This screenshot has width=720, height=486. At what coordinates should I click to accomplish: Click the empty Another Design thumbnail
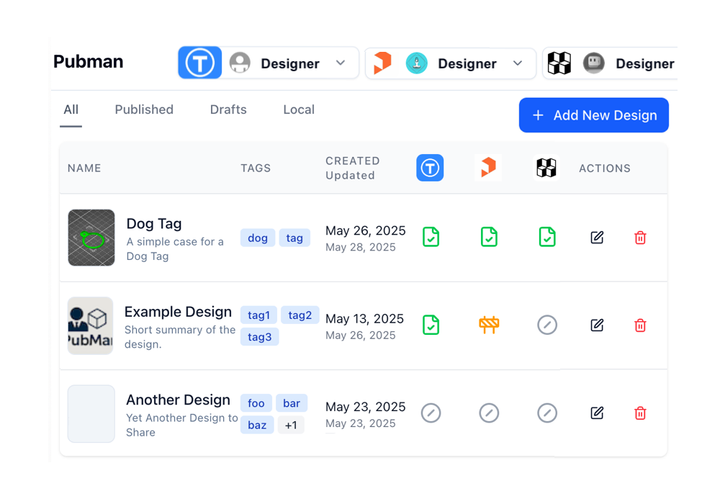tap(91, 414)
